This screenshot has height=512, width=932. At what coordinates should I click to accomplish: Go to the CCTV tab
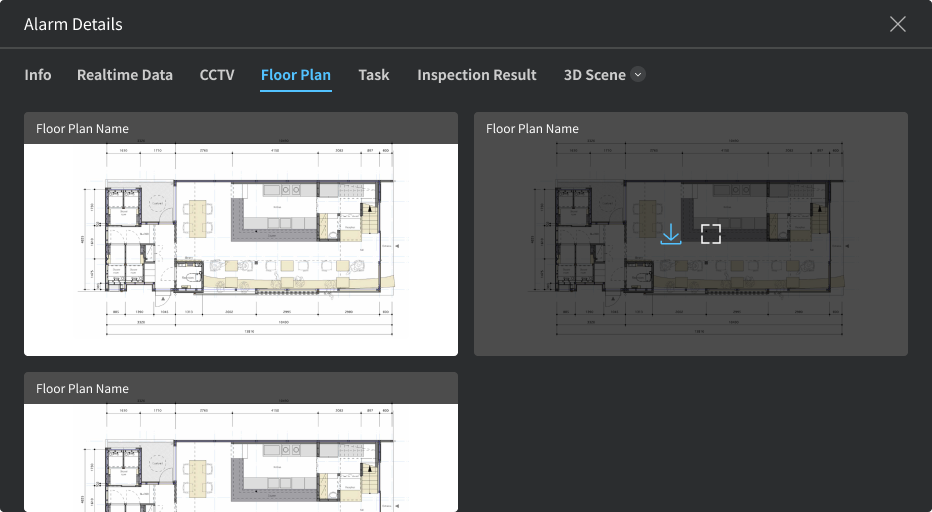[217, 75]
